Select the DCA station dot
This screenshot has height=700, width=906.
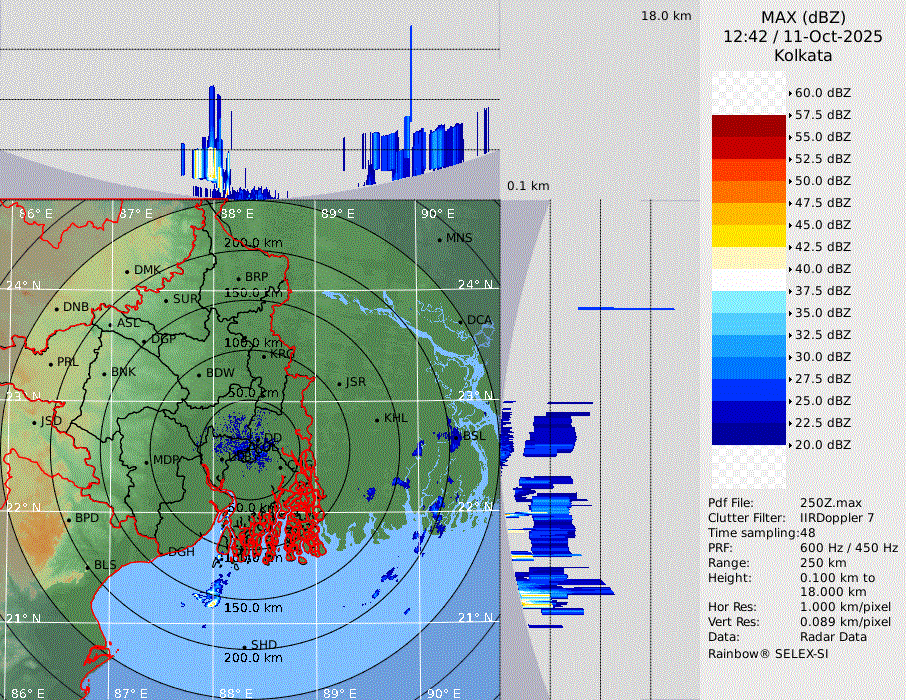click(x=461, y=321)
